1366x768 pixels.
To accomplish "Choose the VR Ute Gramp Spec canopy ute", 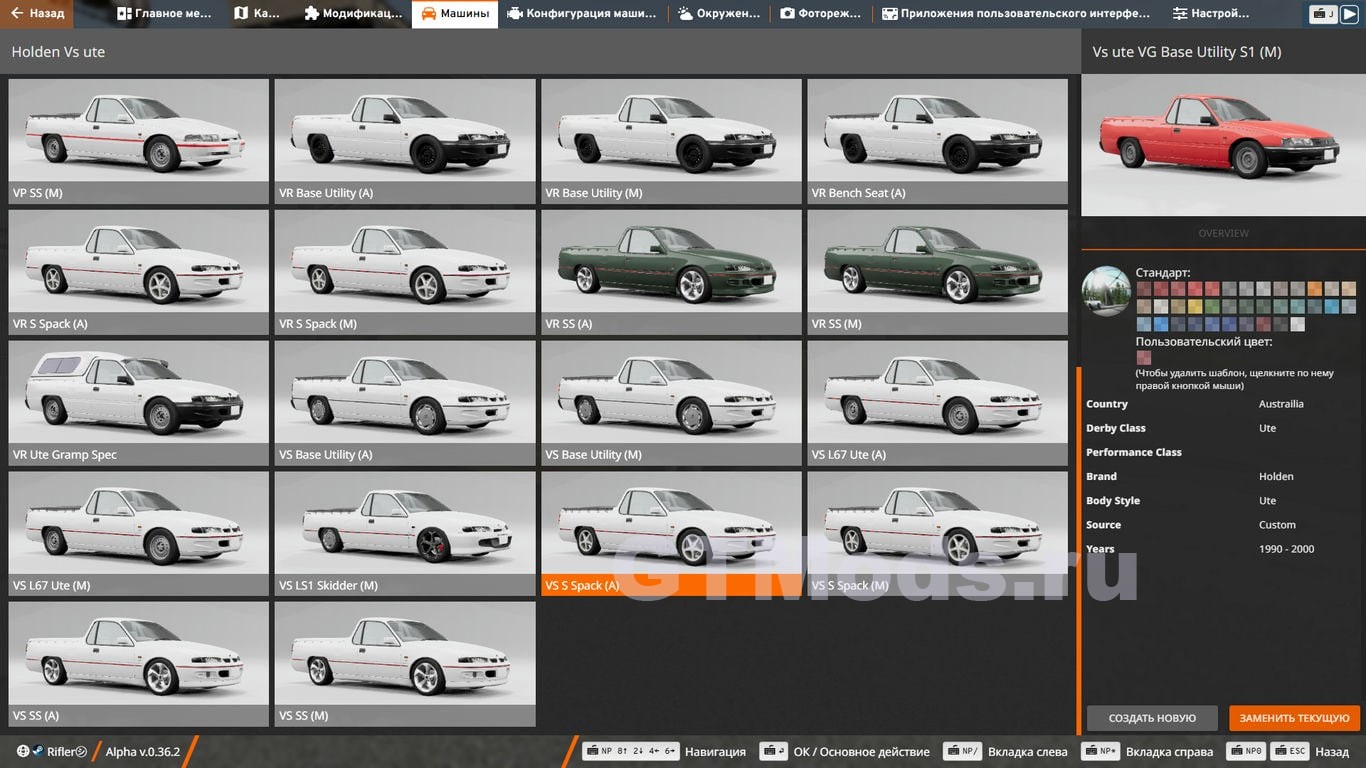I will coord(139,403).
